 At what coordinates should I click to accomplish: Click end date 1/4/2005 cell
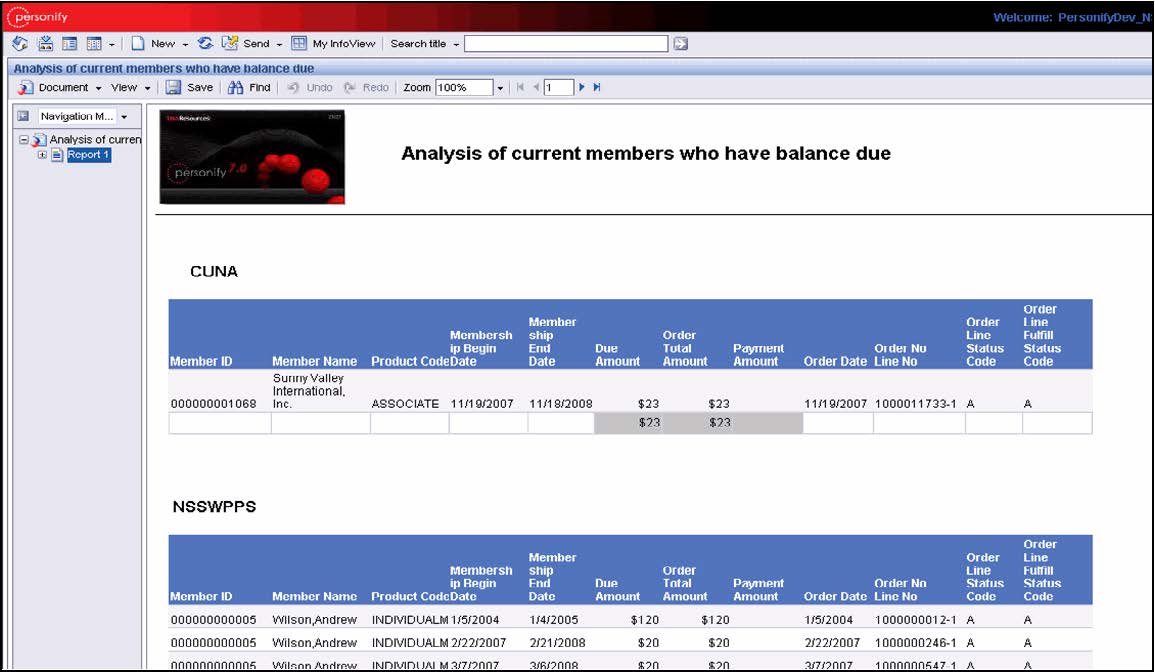pos(554,620)
